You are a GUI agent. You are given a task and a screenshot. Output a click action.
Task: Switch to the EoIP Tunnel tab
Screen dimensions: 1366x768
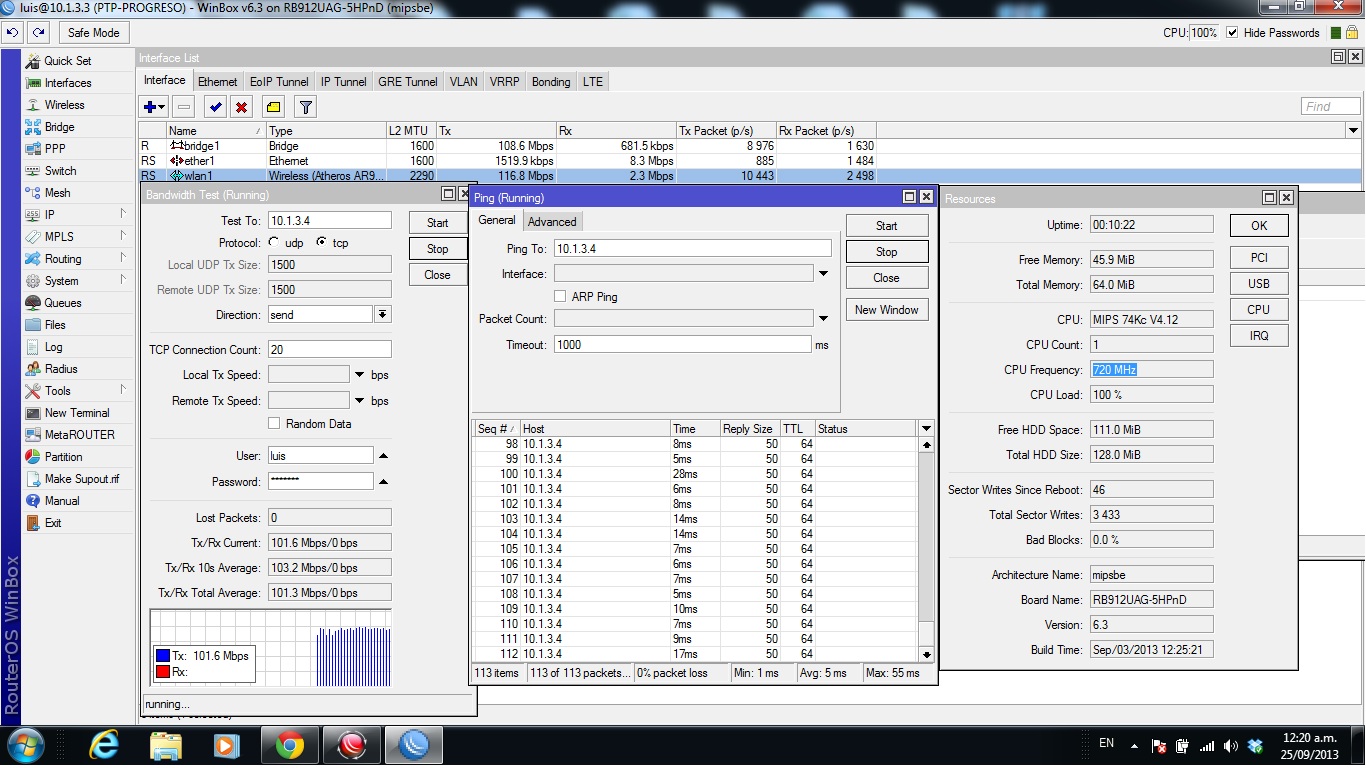[279, 82]
